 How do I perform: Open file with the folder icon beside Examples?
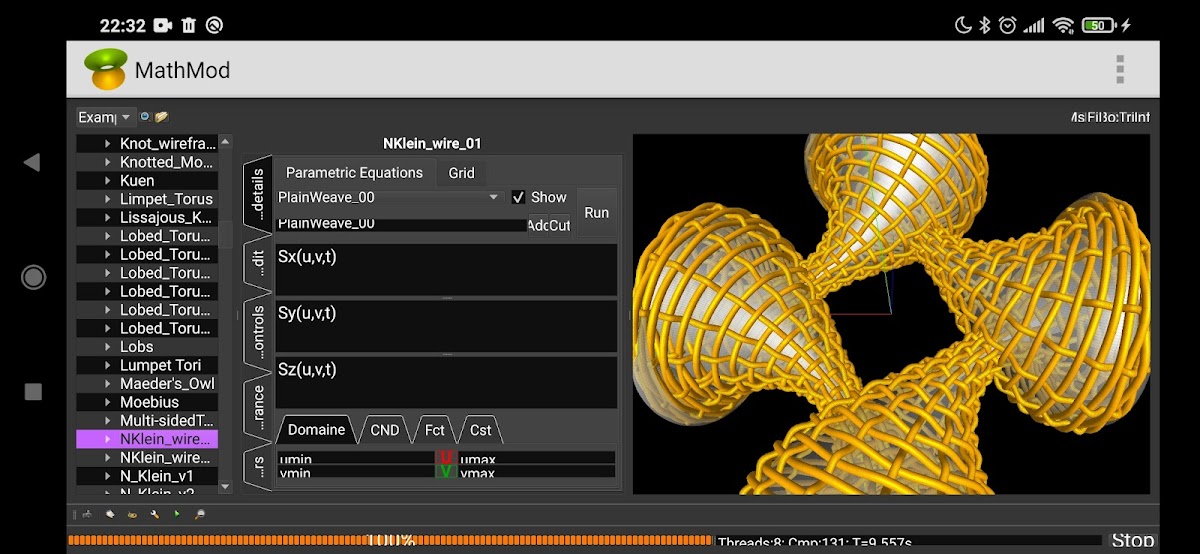point(161,117)
